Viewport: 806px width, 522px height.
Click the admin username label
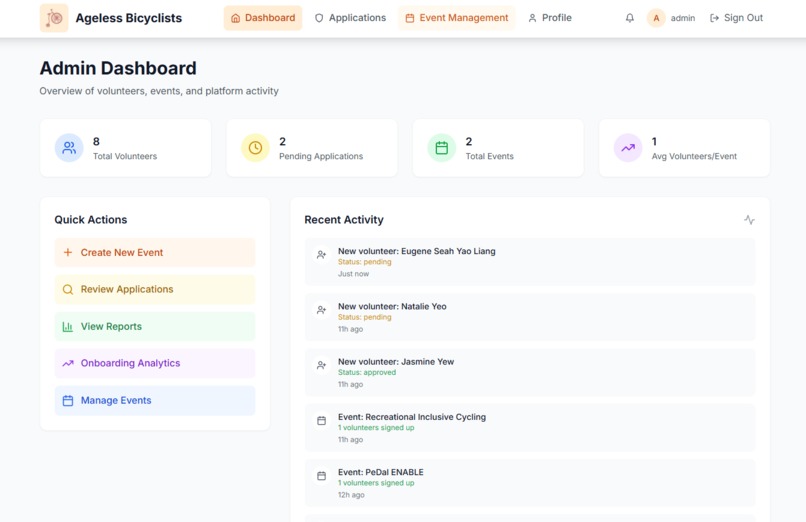point(683,18)
